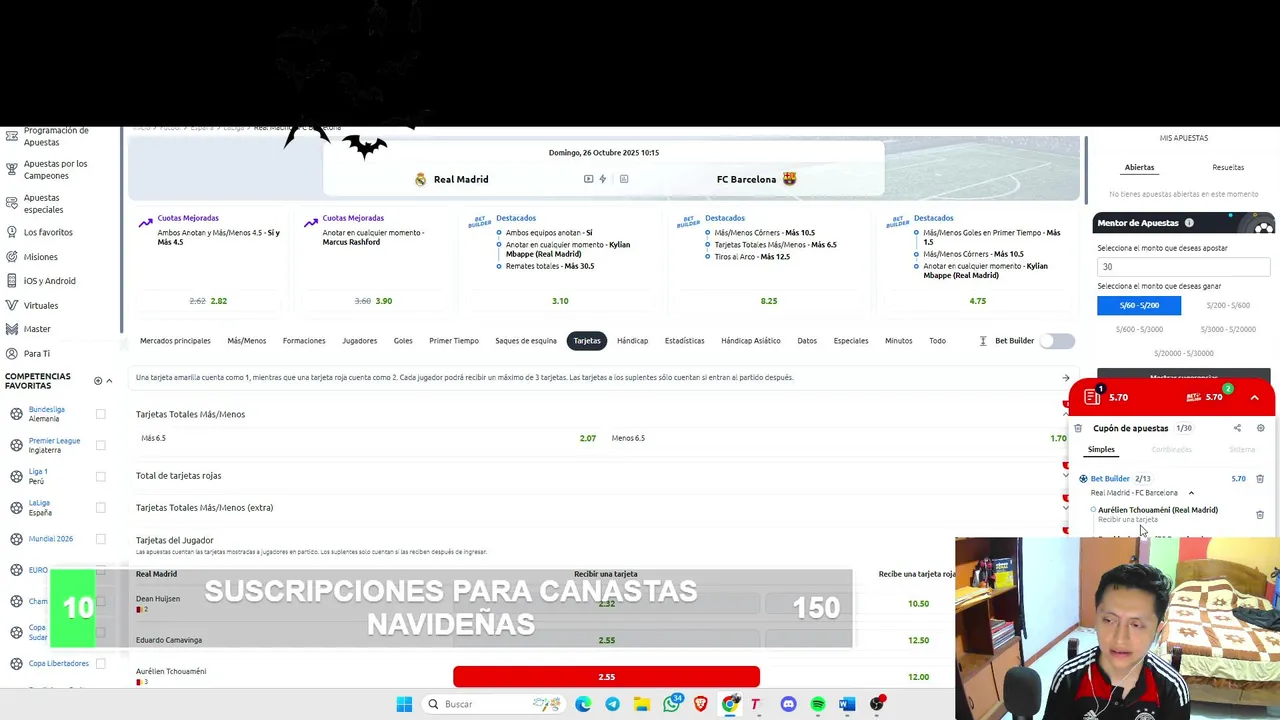Click the rules description arrow icon
The height and width of the screenshot is (720, 1280).
[1066, 378]
